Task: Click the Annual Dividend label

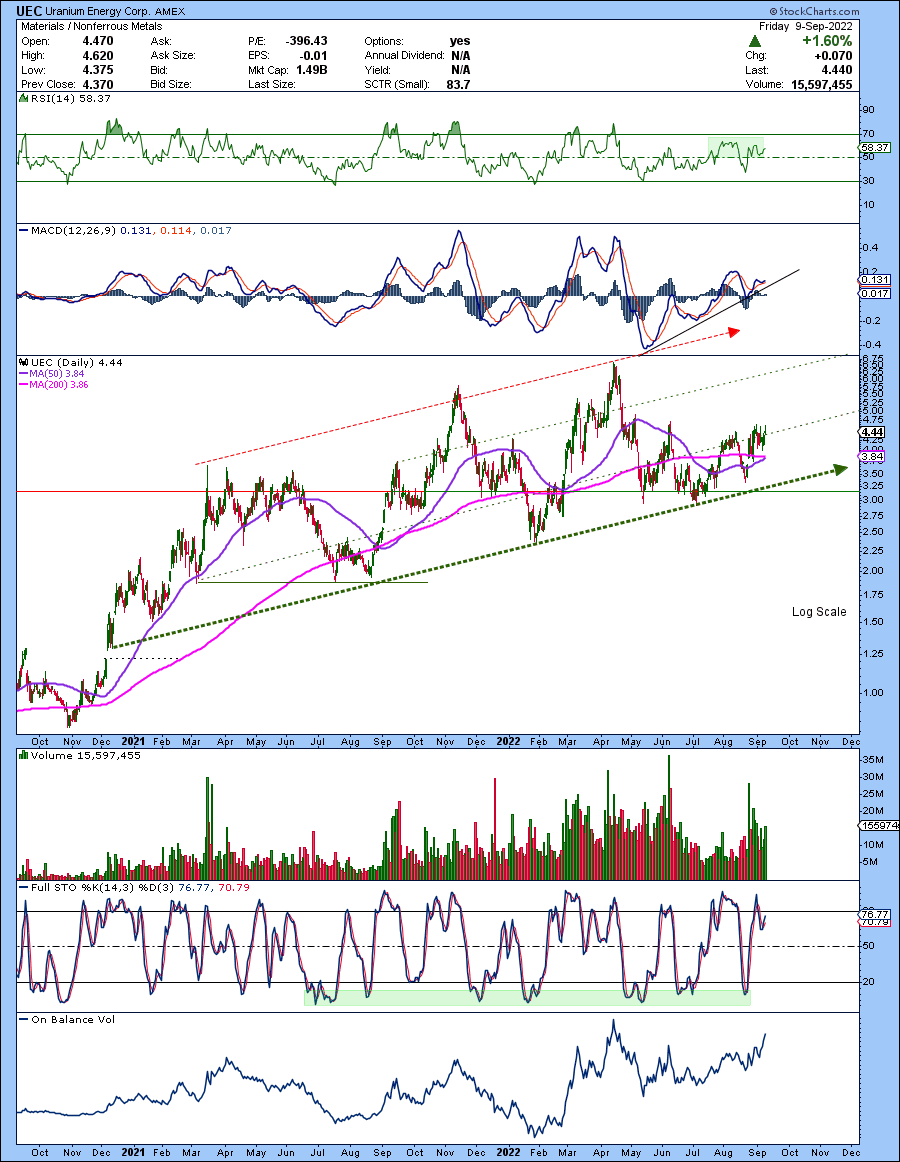Action: pyautogui.click(x=404, y=56)
